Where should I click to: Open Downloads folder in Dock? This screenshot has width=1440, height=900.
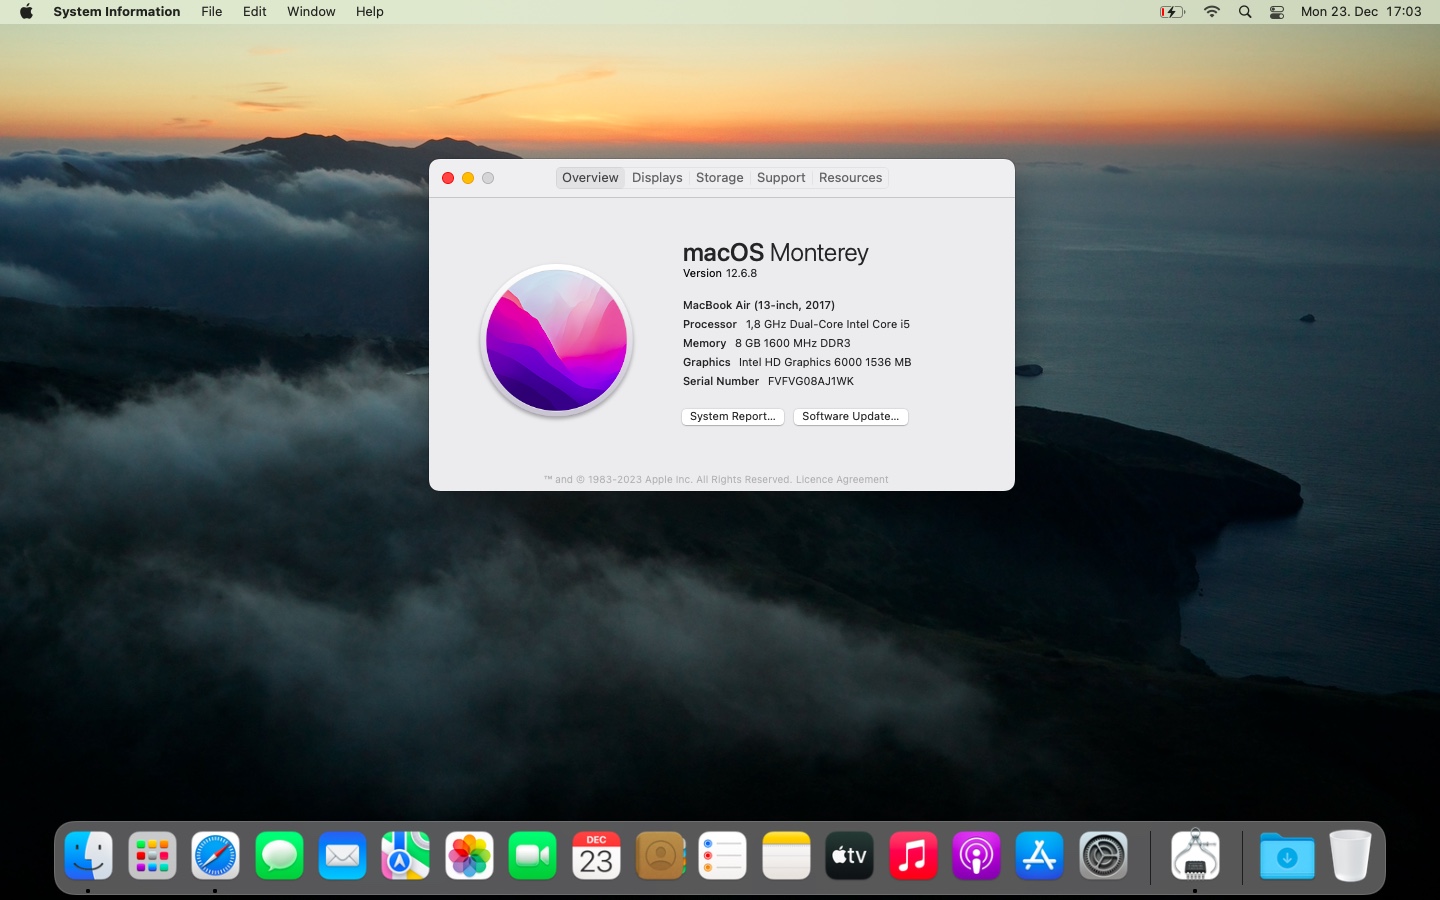coord(1287,856)
